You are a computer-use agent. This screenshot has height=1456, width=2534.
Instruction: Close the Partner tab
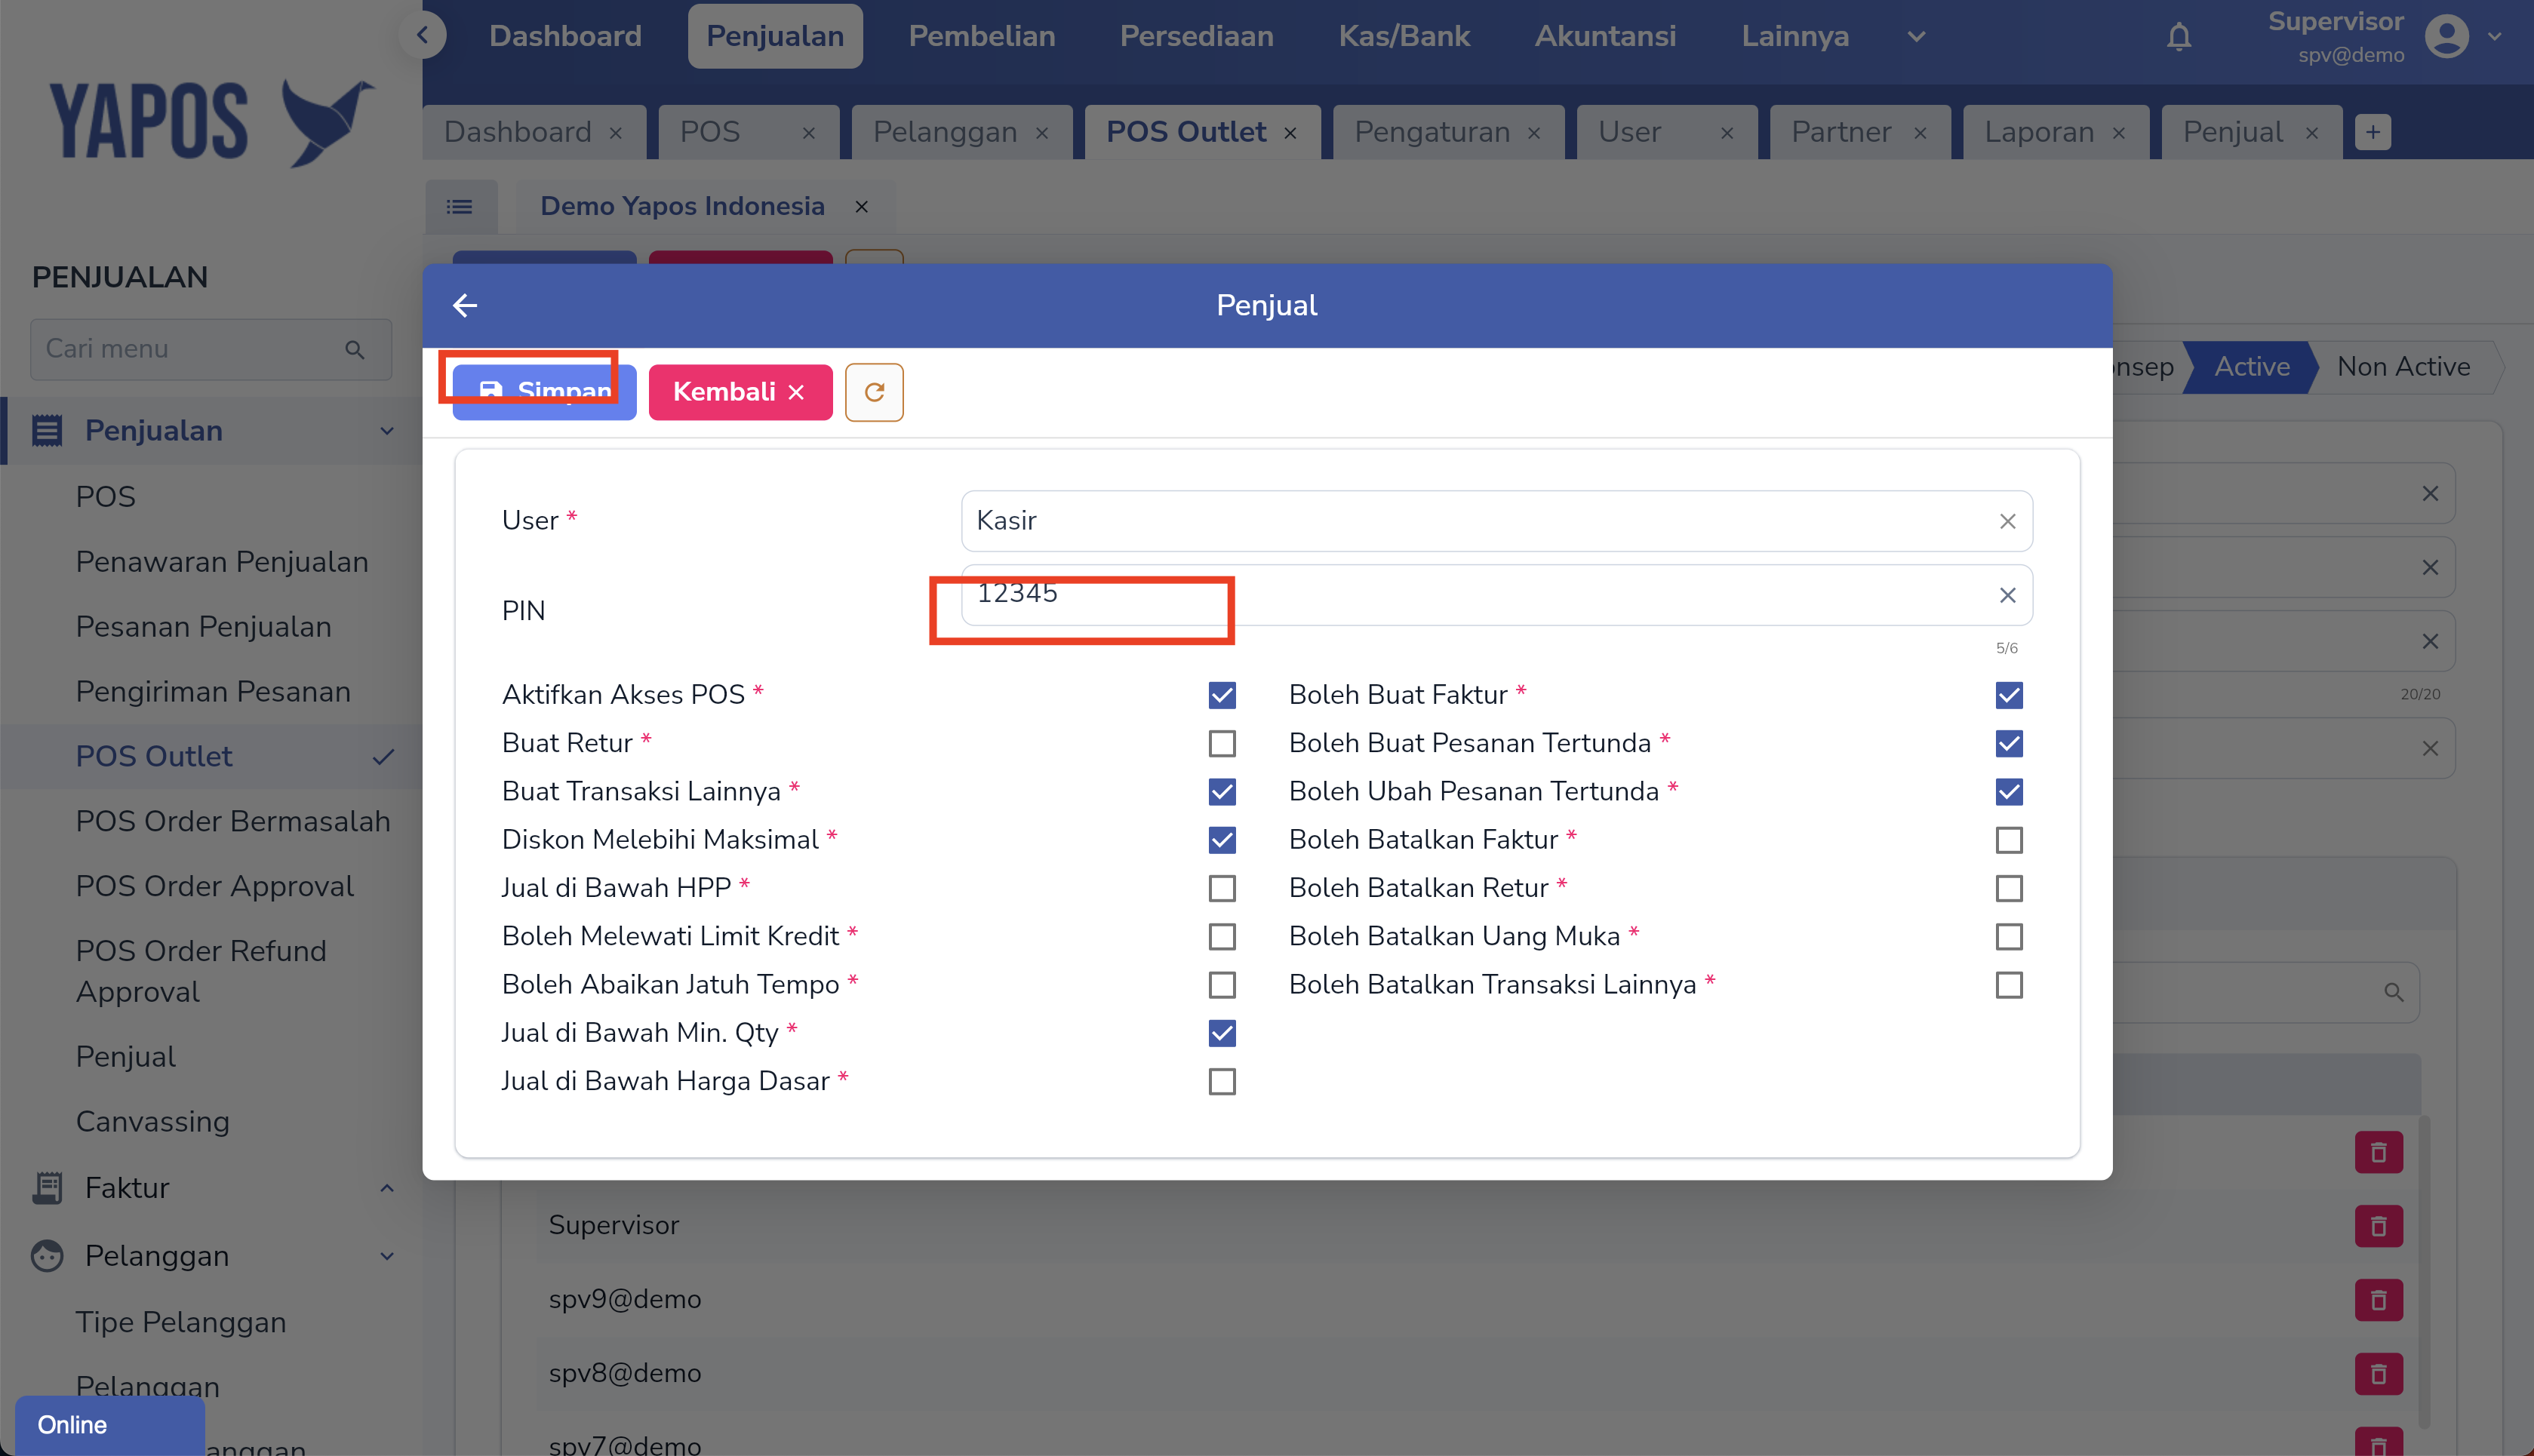[x=1920, y=133]
